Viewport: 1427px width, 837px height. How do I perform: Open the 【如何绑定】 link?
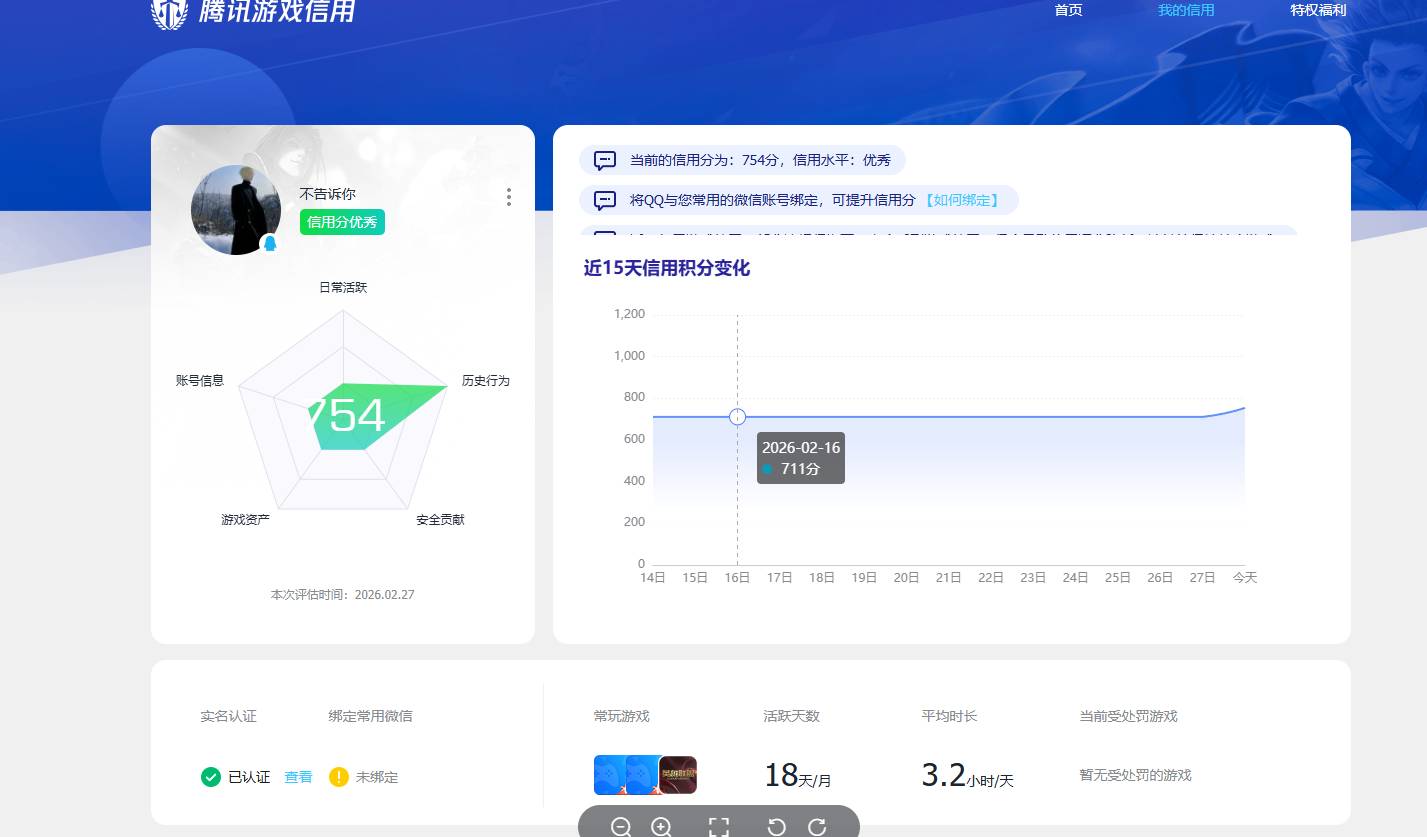click(962, 200)
